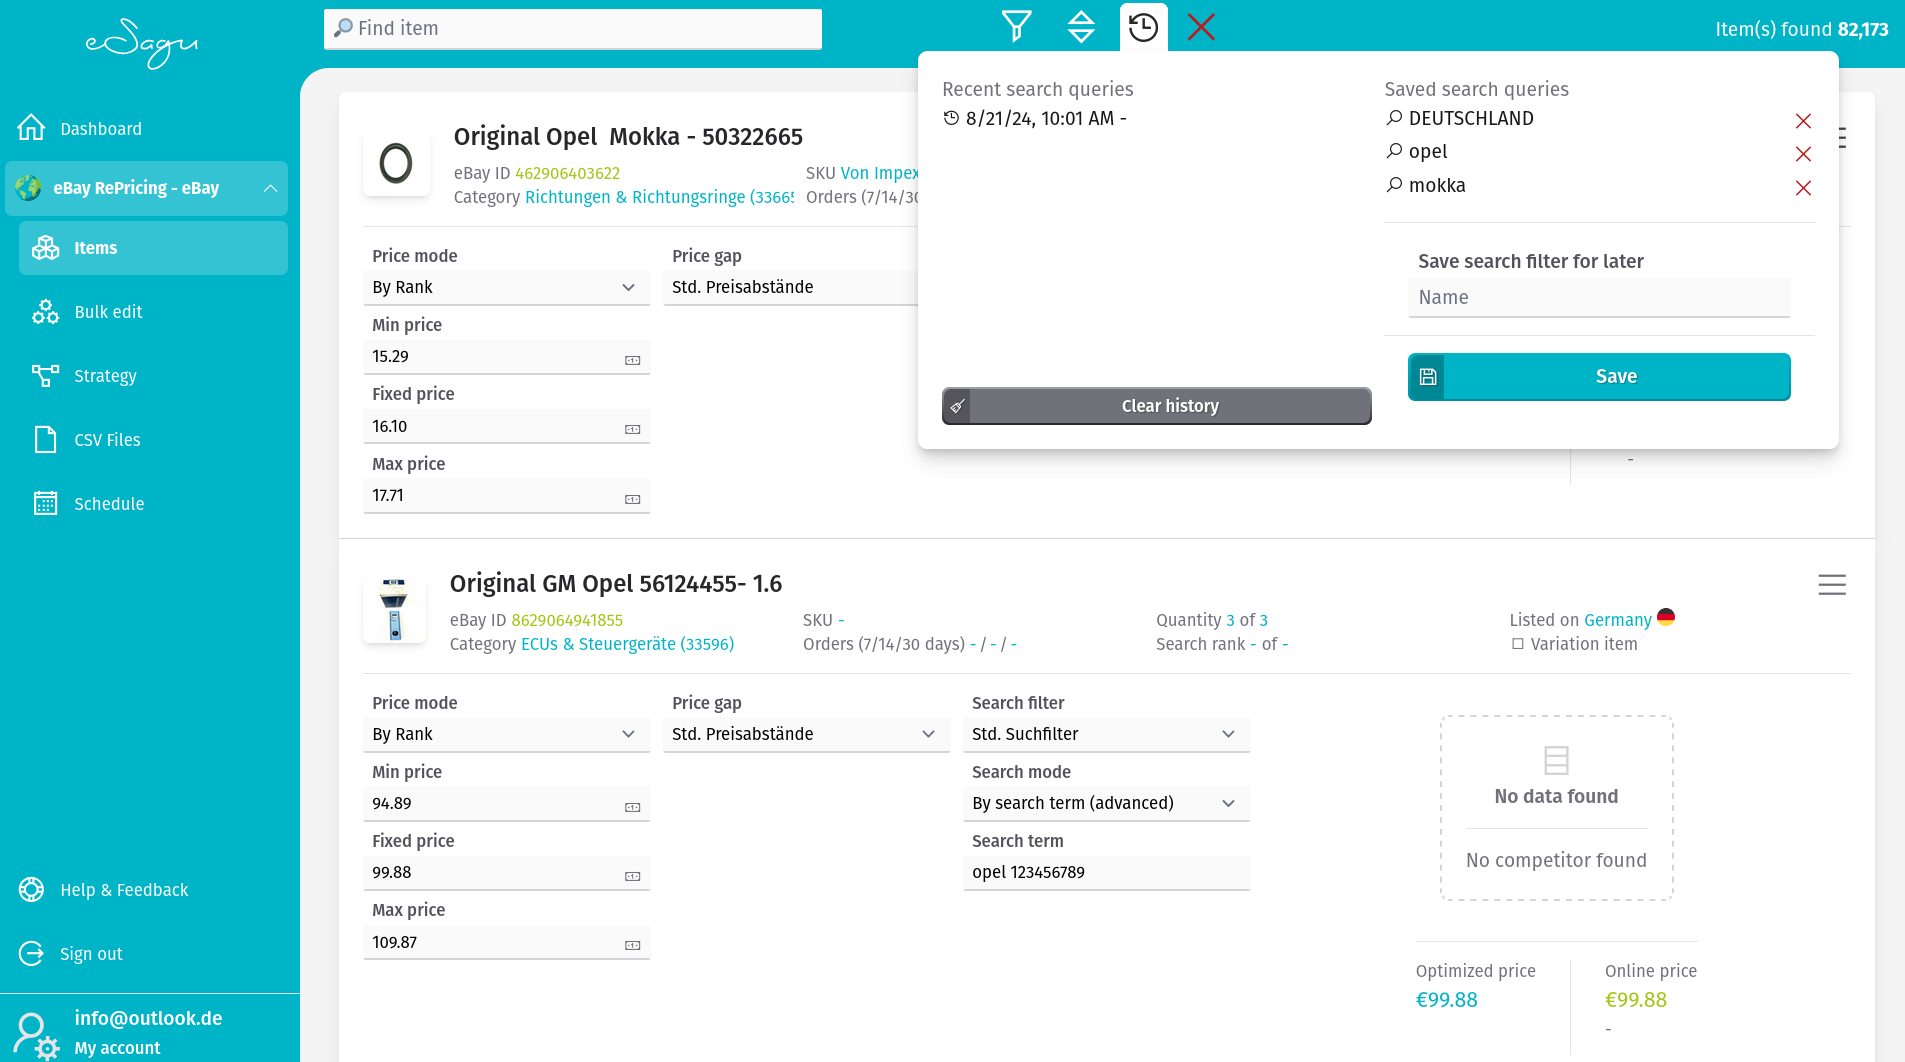
Task: Click the Bulk edit gears icon
Action: pyautogui.click(x=45, y=312)
